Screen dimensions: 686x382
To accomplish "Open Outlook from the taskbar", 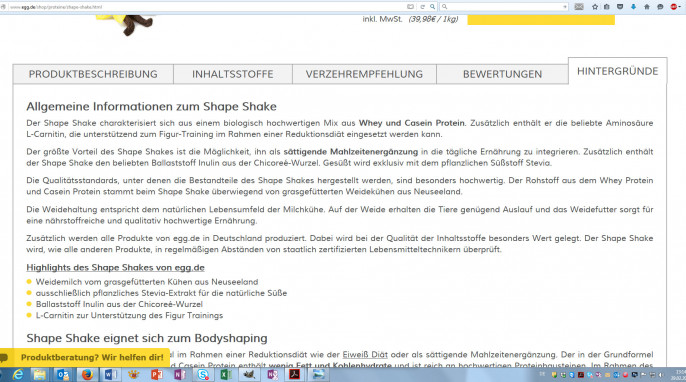I will click(x=63, y=375).
